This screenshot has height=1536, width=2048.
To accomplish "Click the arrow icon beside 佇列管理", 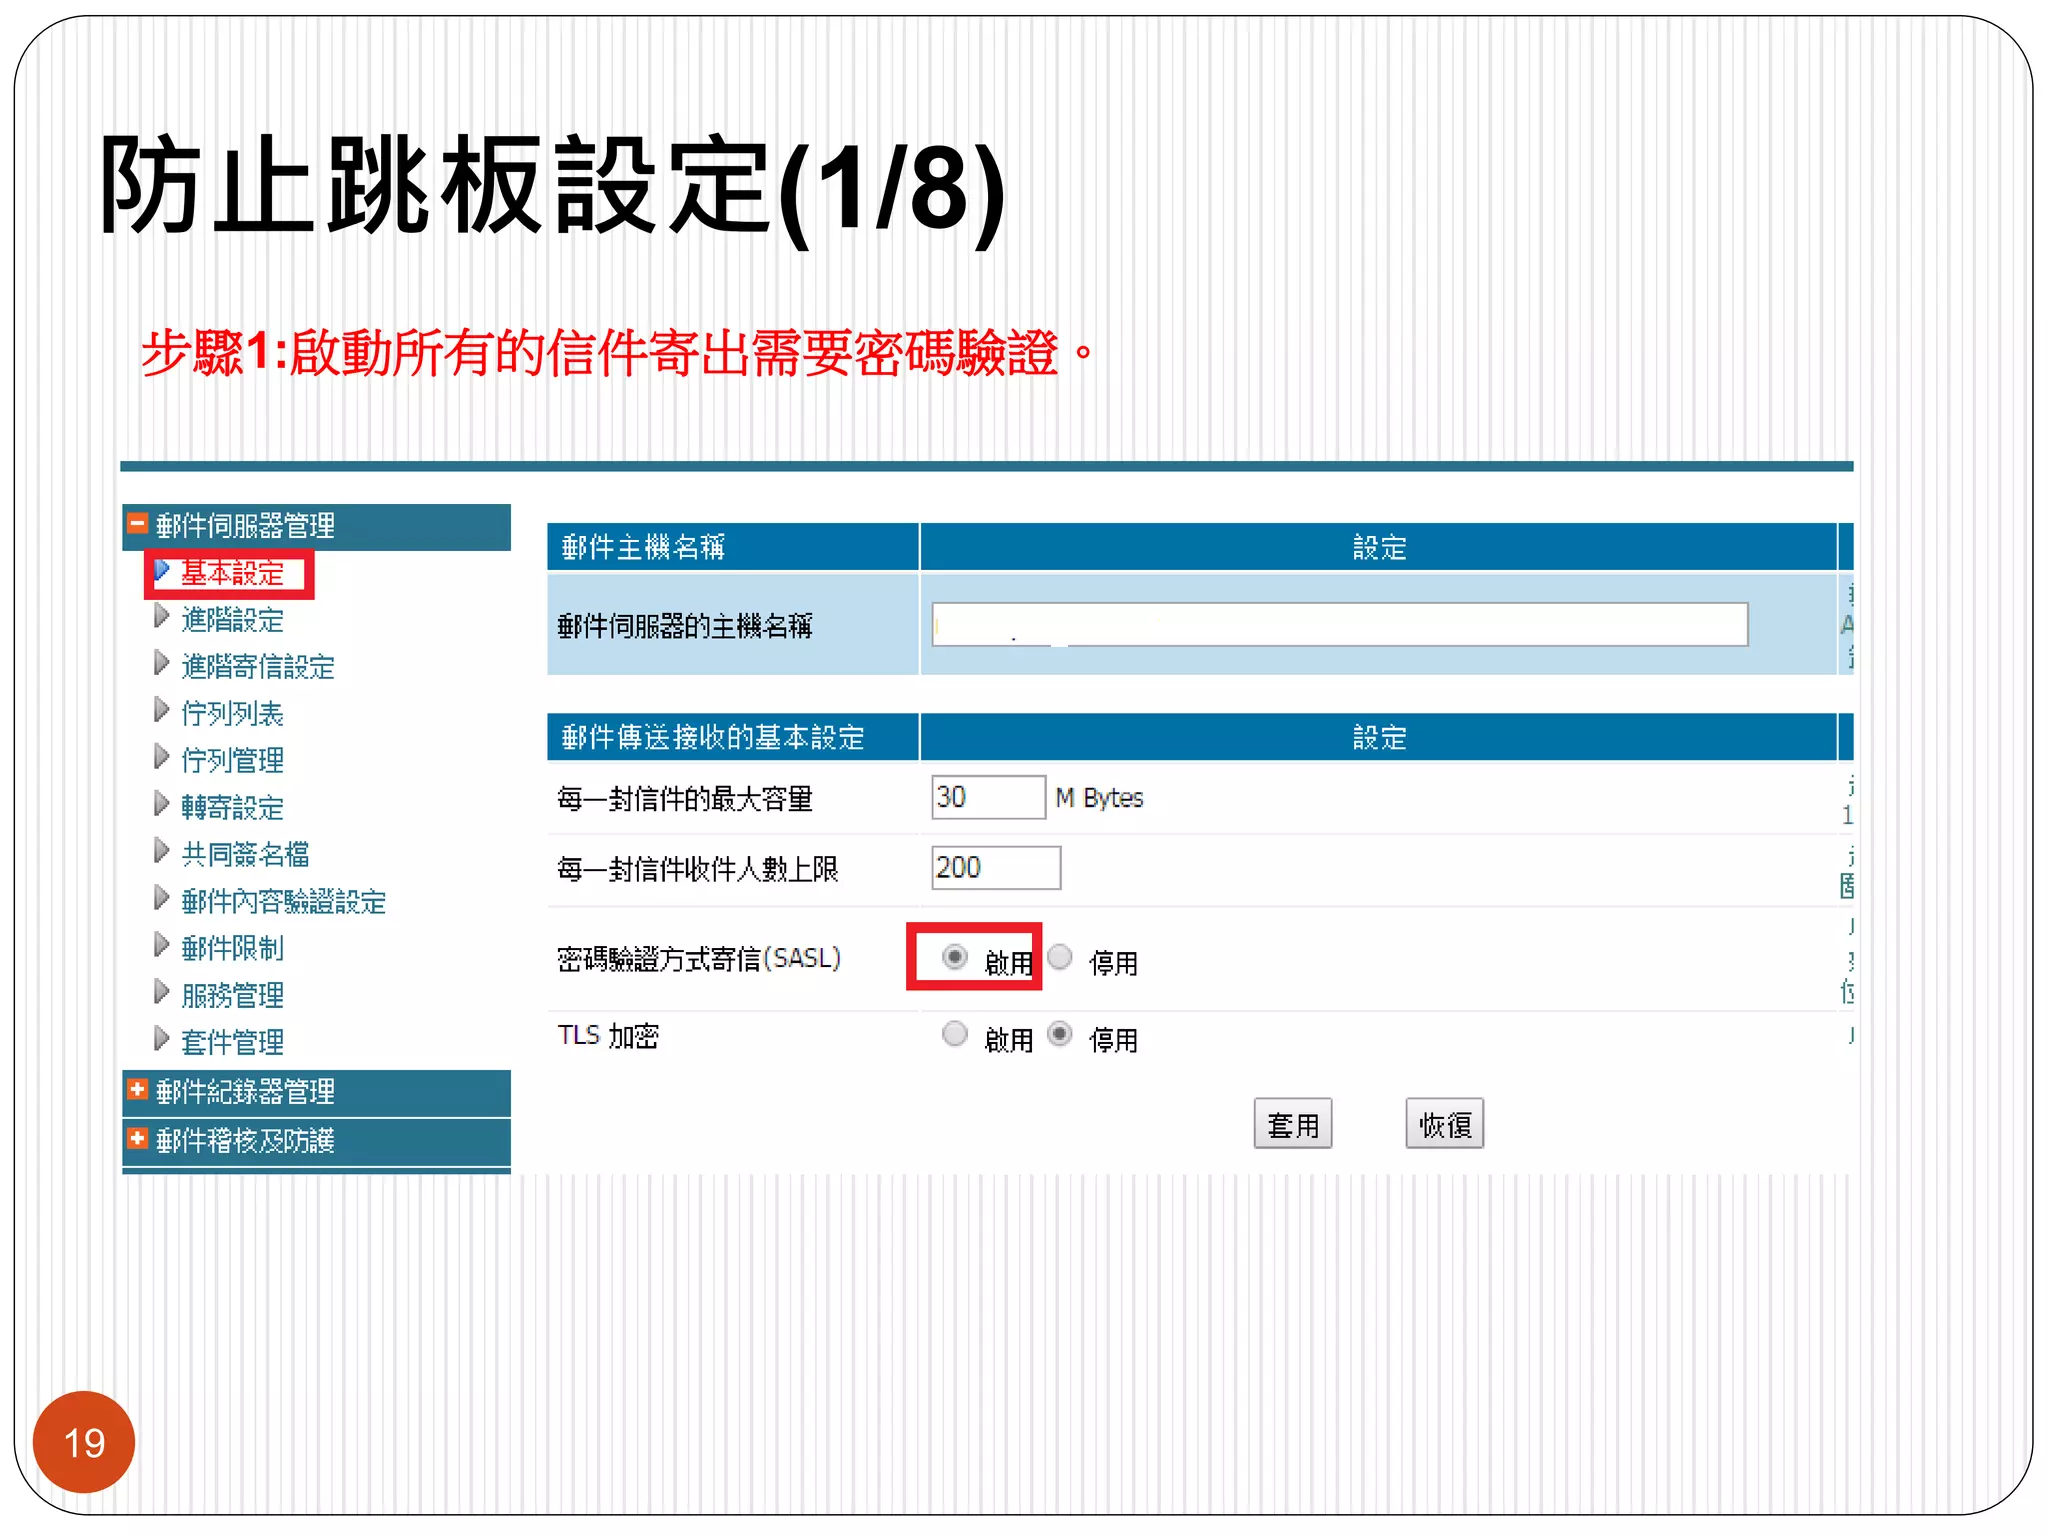I will point(162,757).
